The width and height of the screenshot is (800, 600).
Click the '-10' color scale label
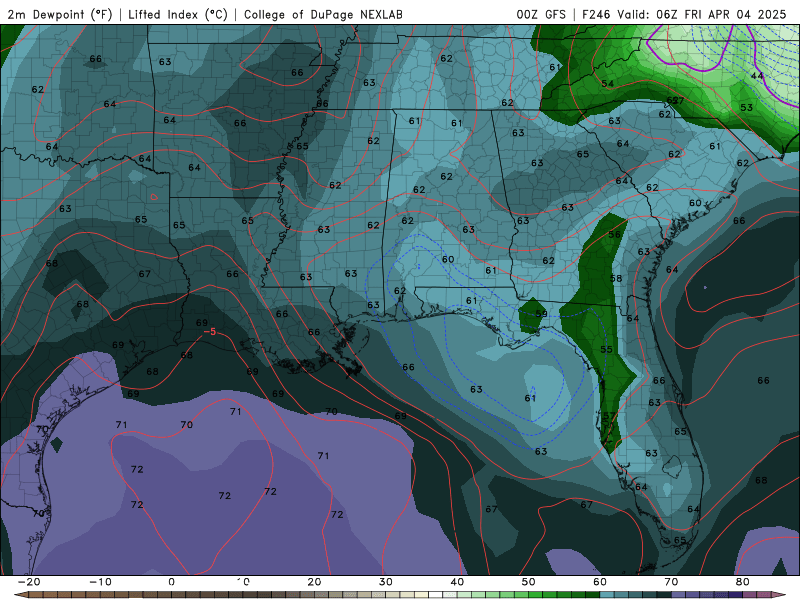pyautogui.click(x=100, y=582)
